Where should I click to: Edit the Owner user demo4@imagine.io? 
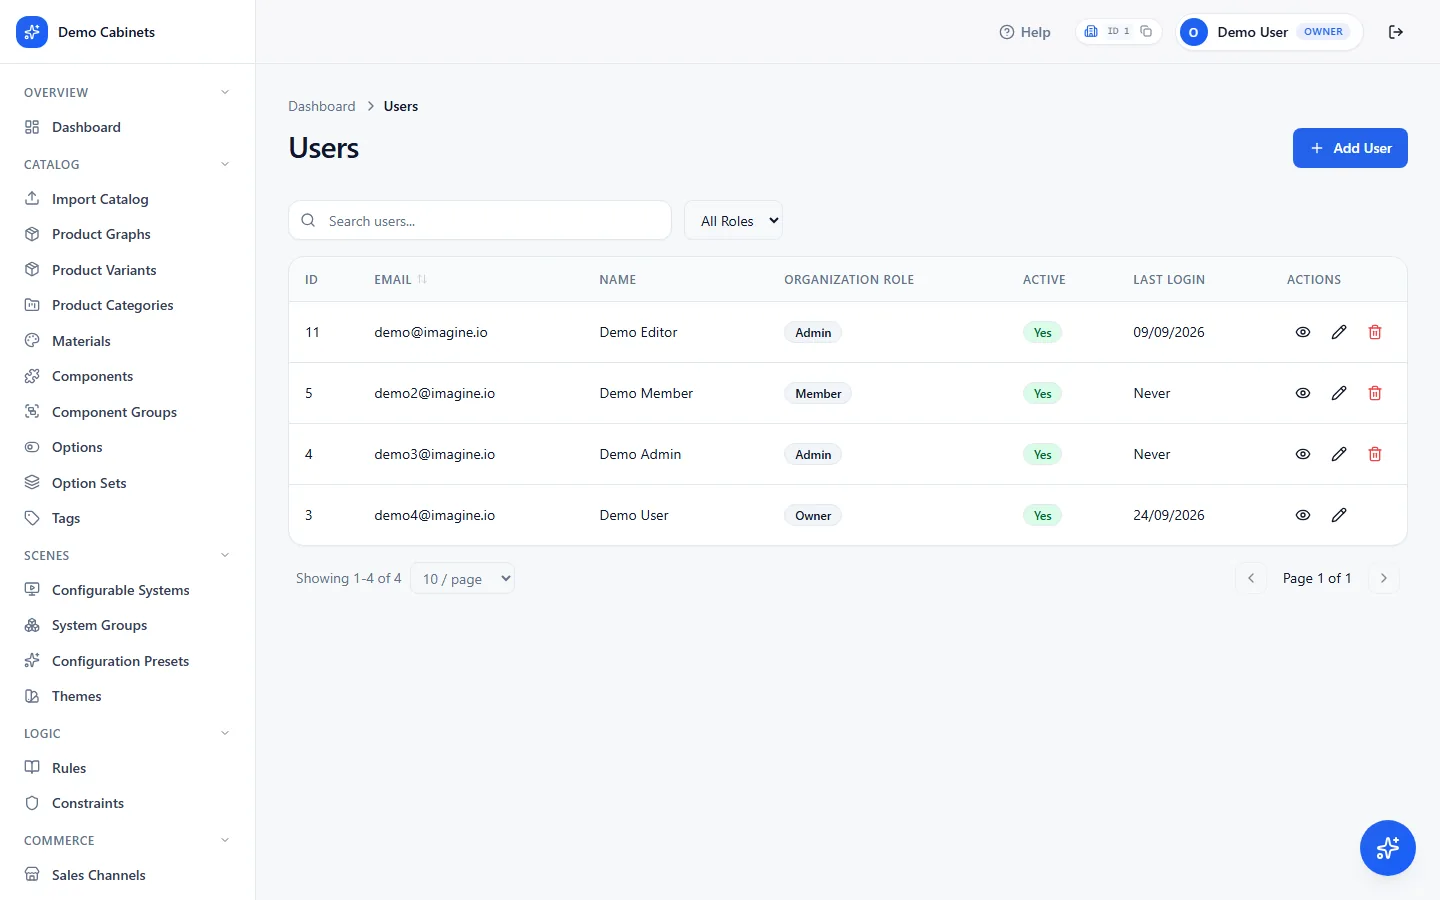1339,515
